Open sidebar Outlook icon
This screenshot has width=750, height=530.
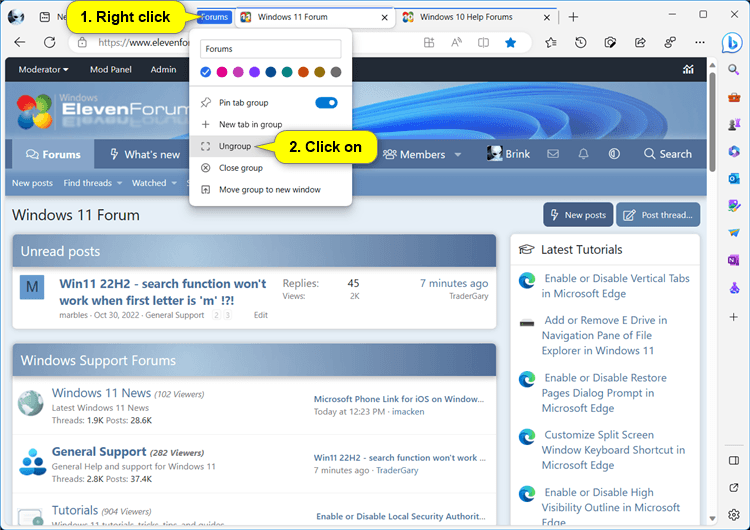(734, 179)
